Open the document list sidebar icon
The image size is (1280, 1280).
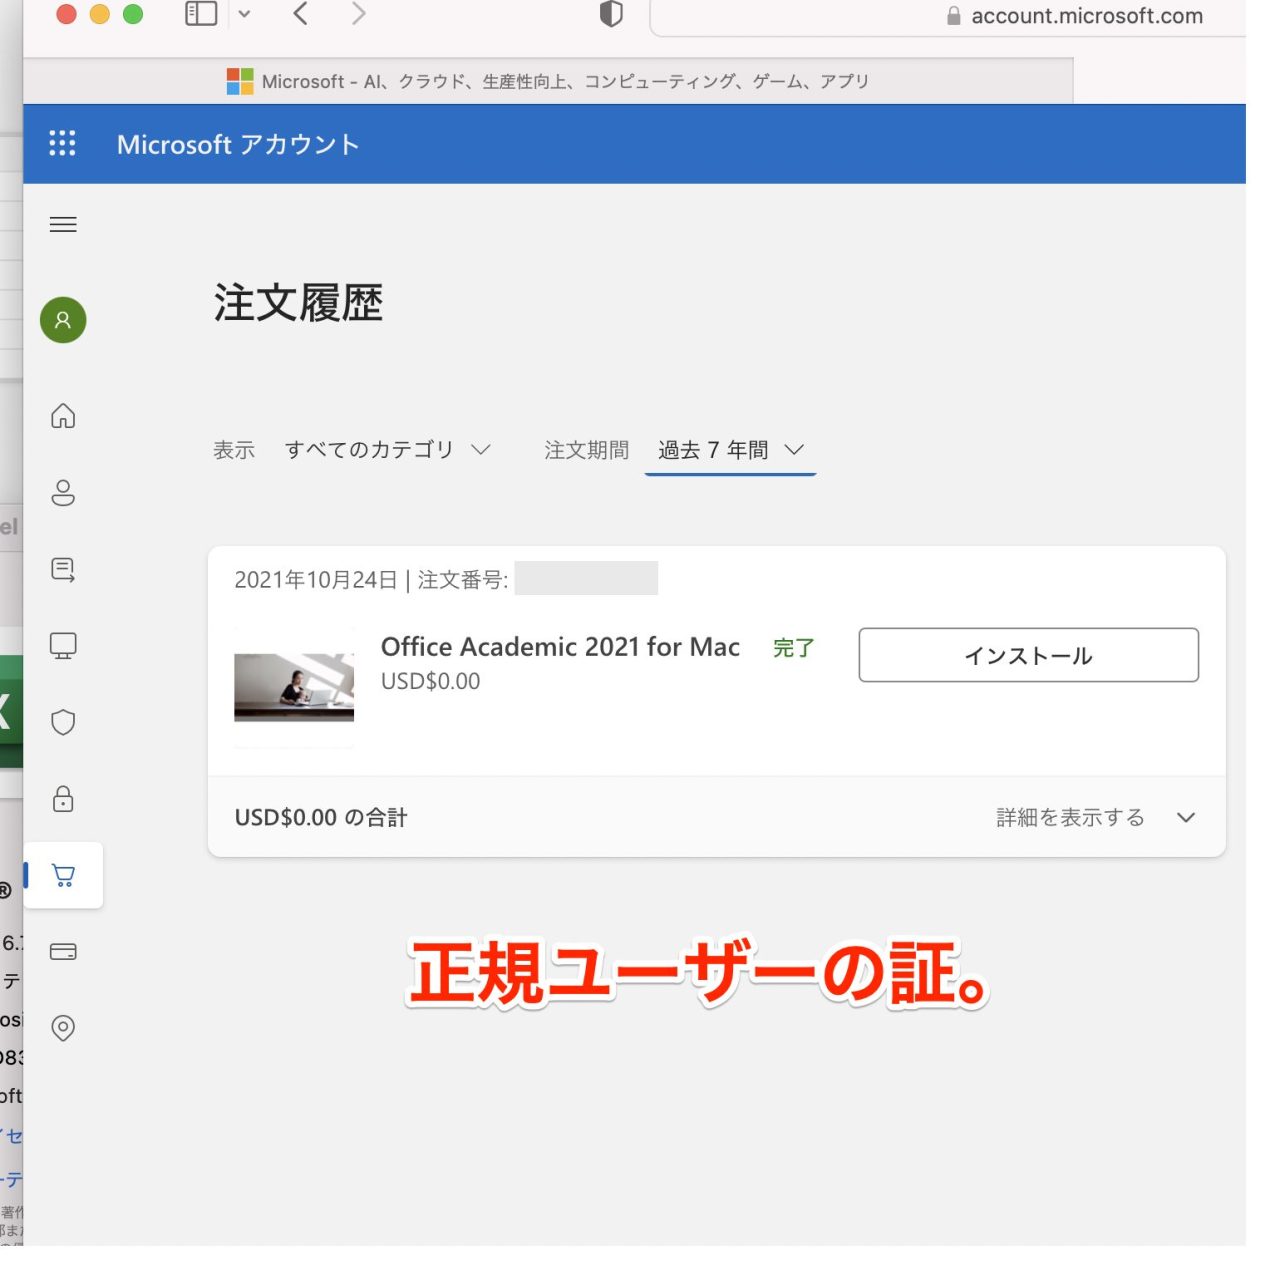(63, 569)
